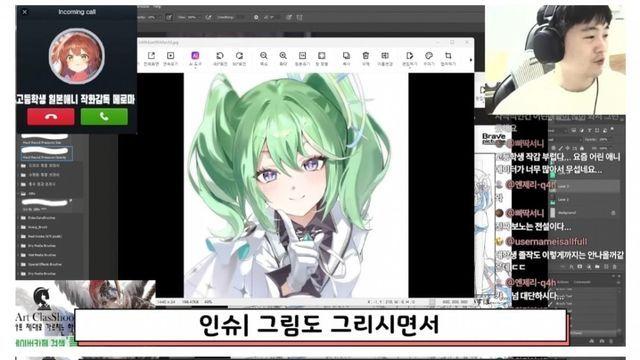The height and width of the screenshot is (360, 640).
Task: Click the Art ClasShoo banner ad
Action: point(85,313)
